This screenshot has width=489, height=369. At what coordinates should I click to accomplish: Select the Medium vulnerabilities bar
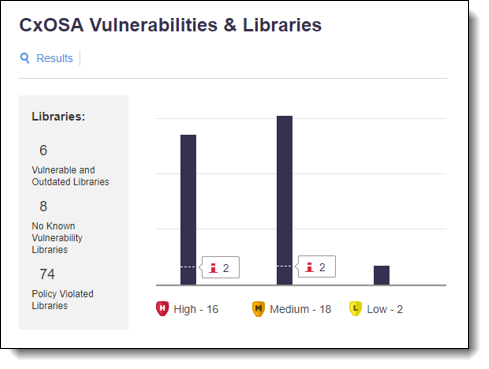pyautogui.click(x=285, y=200)
